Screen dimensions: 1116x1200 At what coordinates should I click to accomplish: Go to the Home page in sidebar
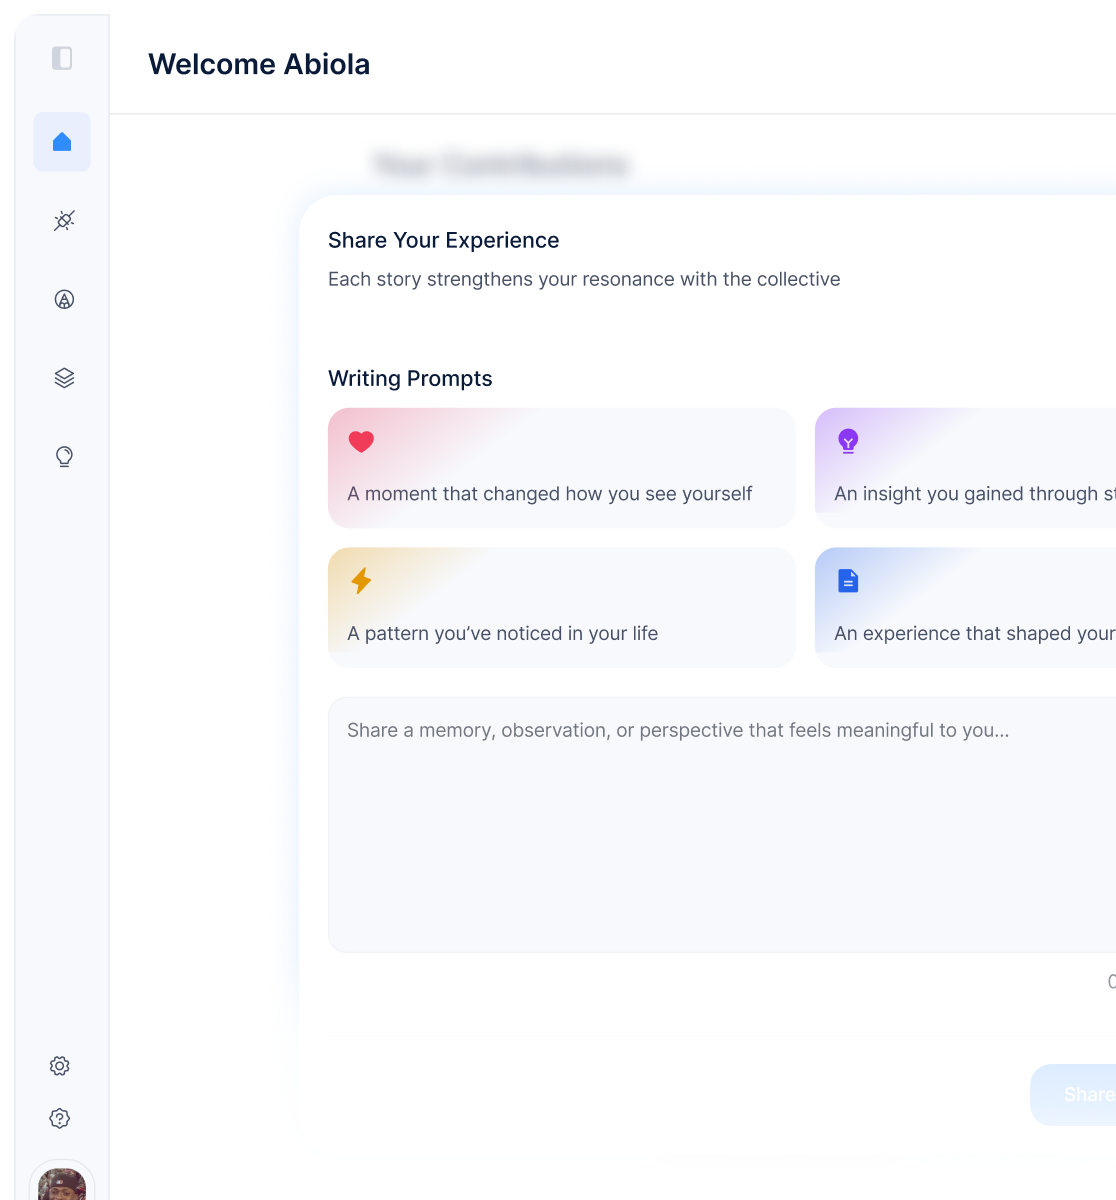pyautogui.click(x=62, y=142)
